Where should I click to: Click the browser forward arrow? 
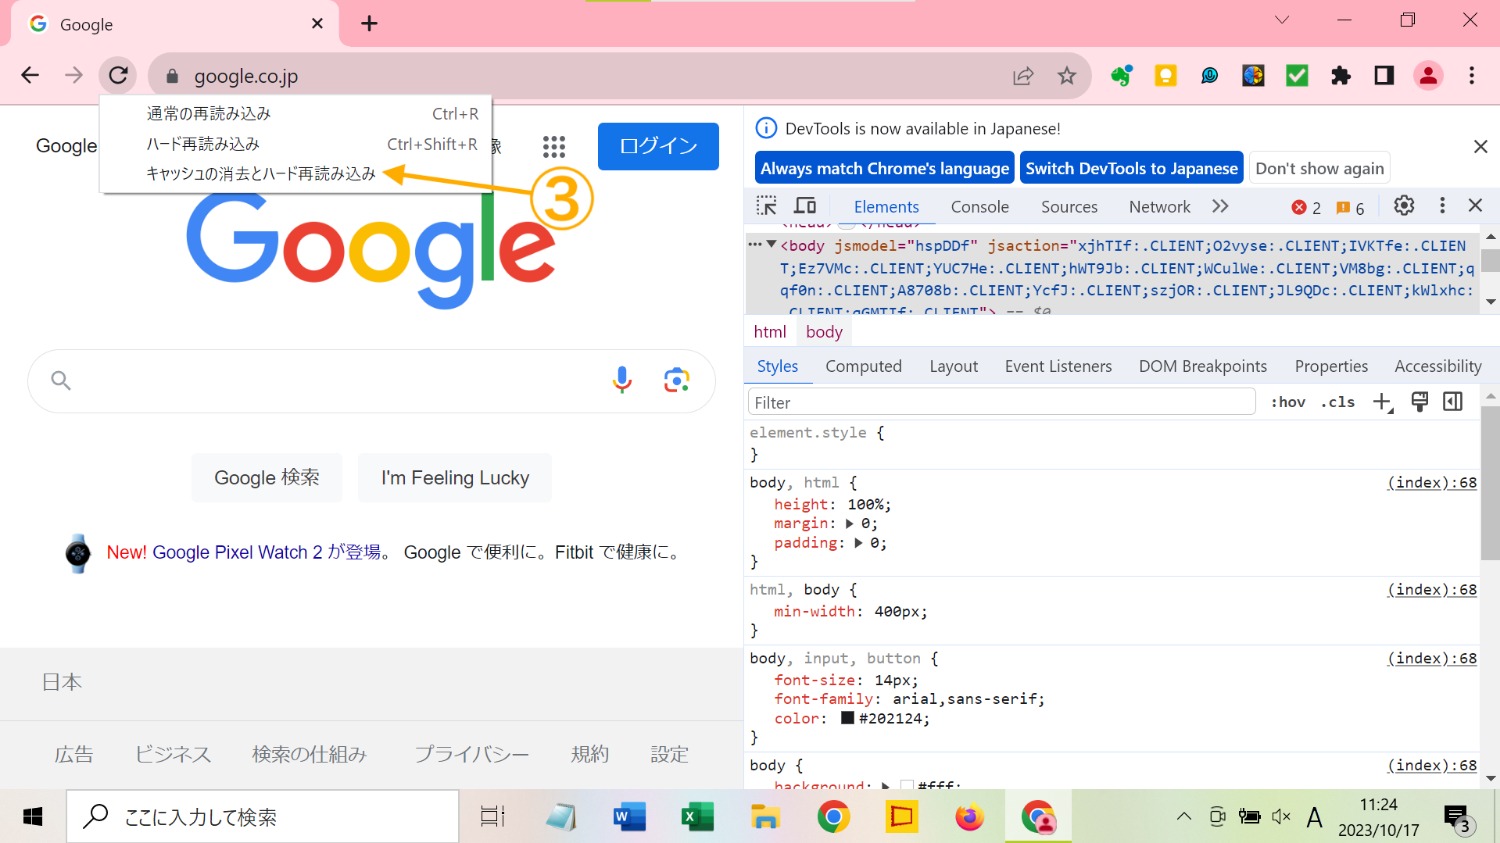pyautogui.click(x=74, y=75)
